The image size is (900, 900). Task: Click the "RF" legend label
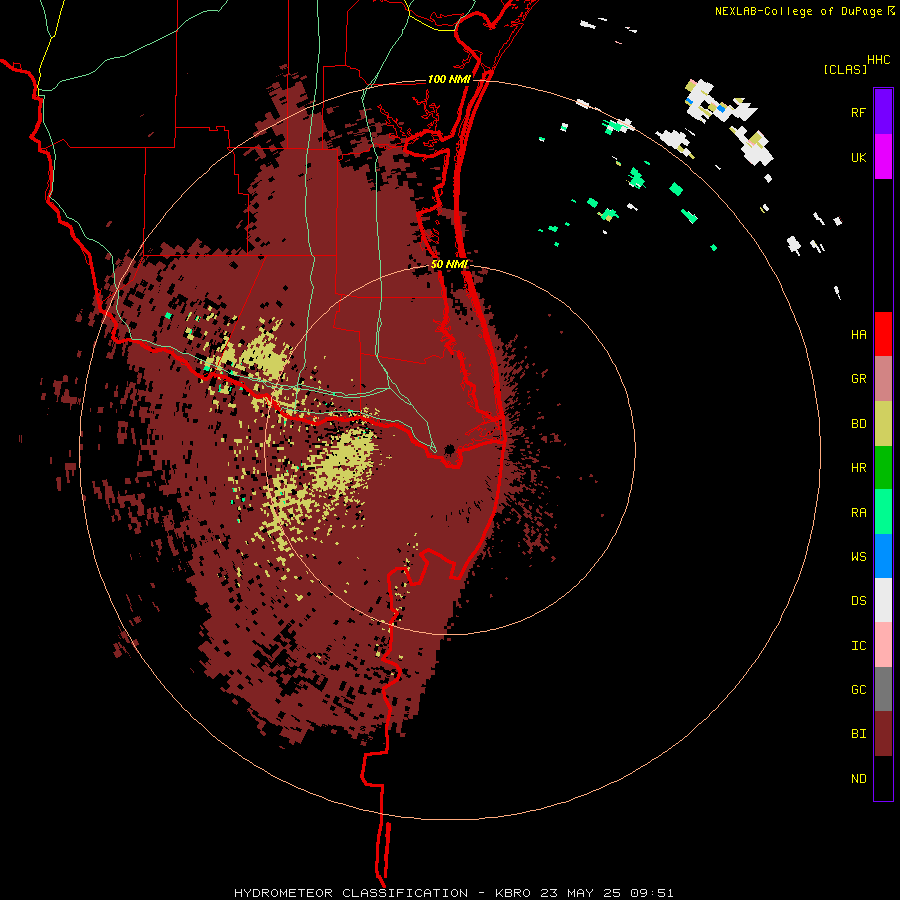point(858,112)
